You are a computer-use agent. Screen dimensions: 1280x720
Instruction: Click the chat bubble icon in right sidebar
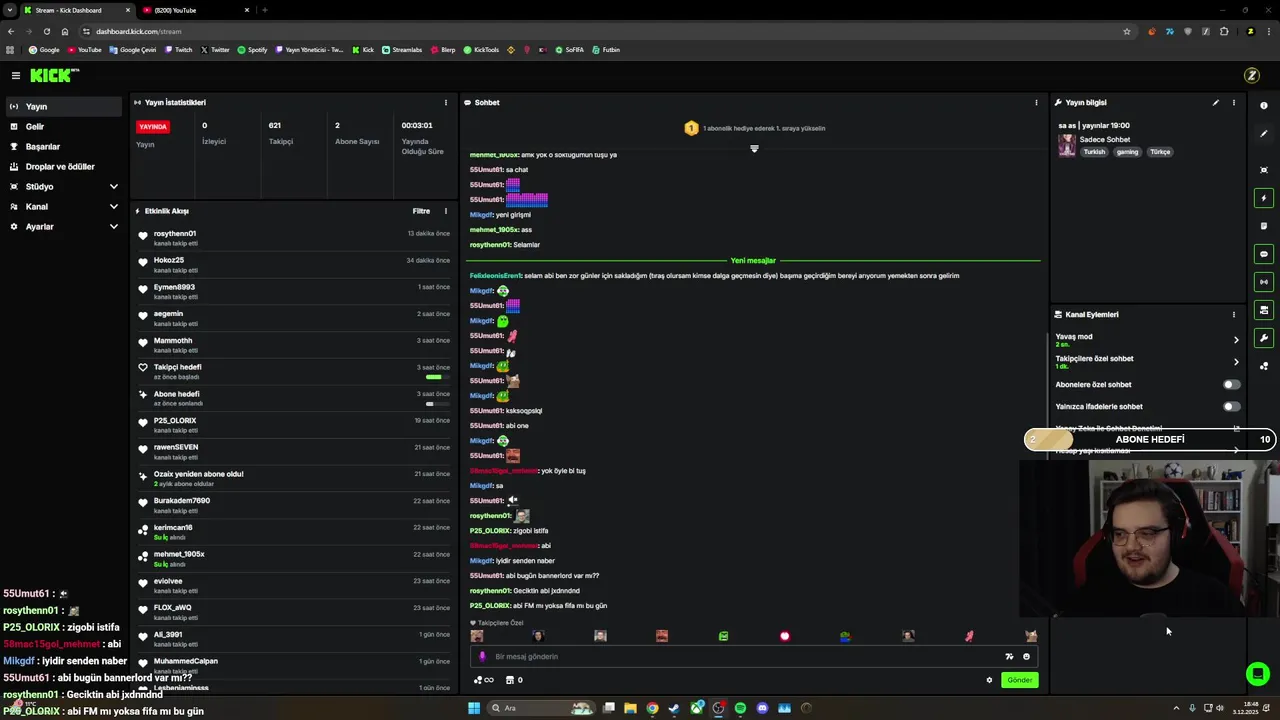pos(1264,254)
